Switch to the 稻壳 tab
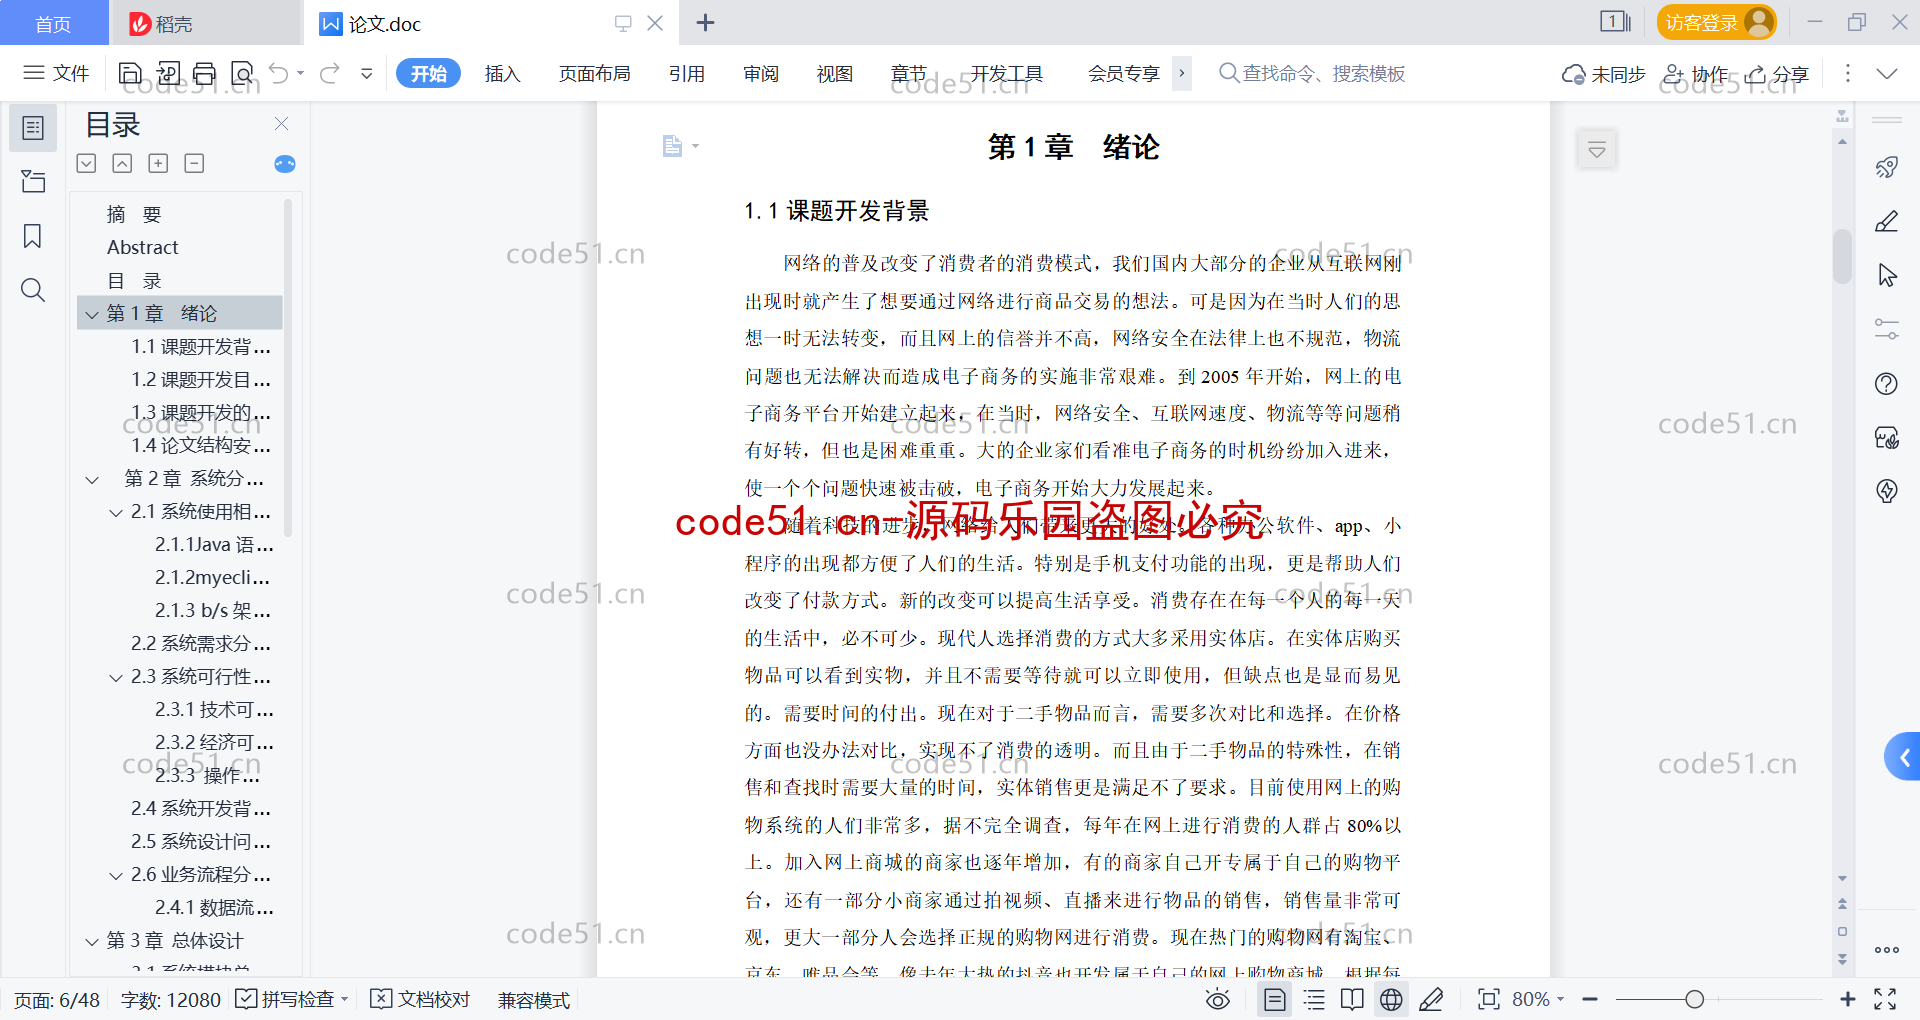 click(205, 23)
